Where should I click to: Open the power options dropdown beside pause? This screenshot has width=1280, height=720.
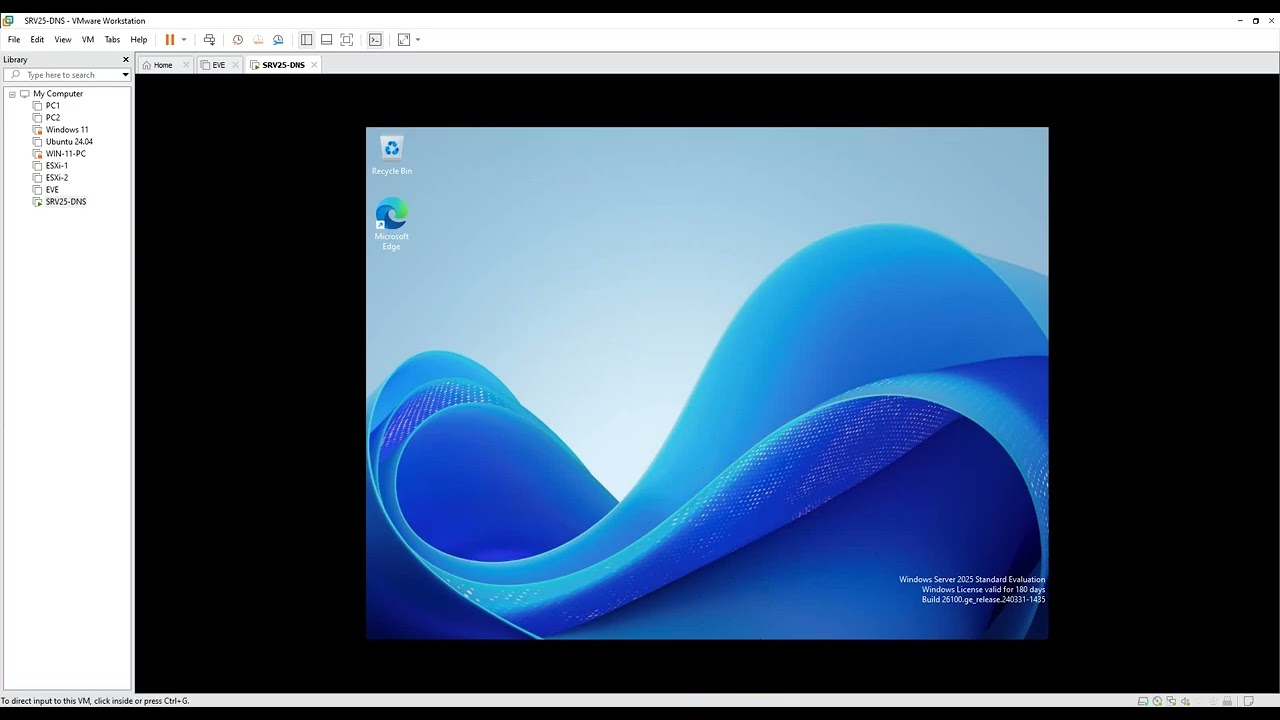pos(184,40)
